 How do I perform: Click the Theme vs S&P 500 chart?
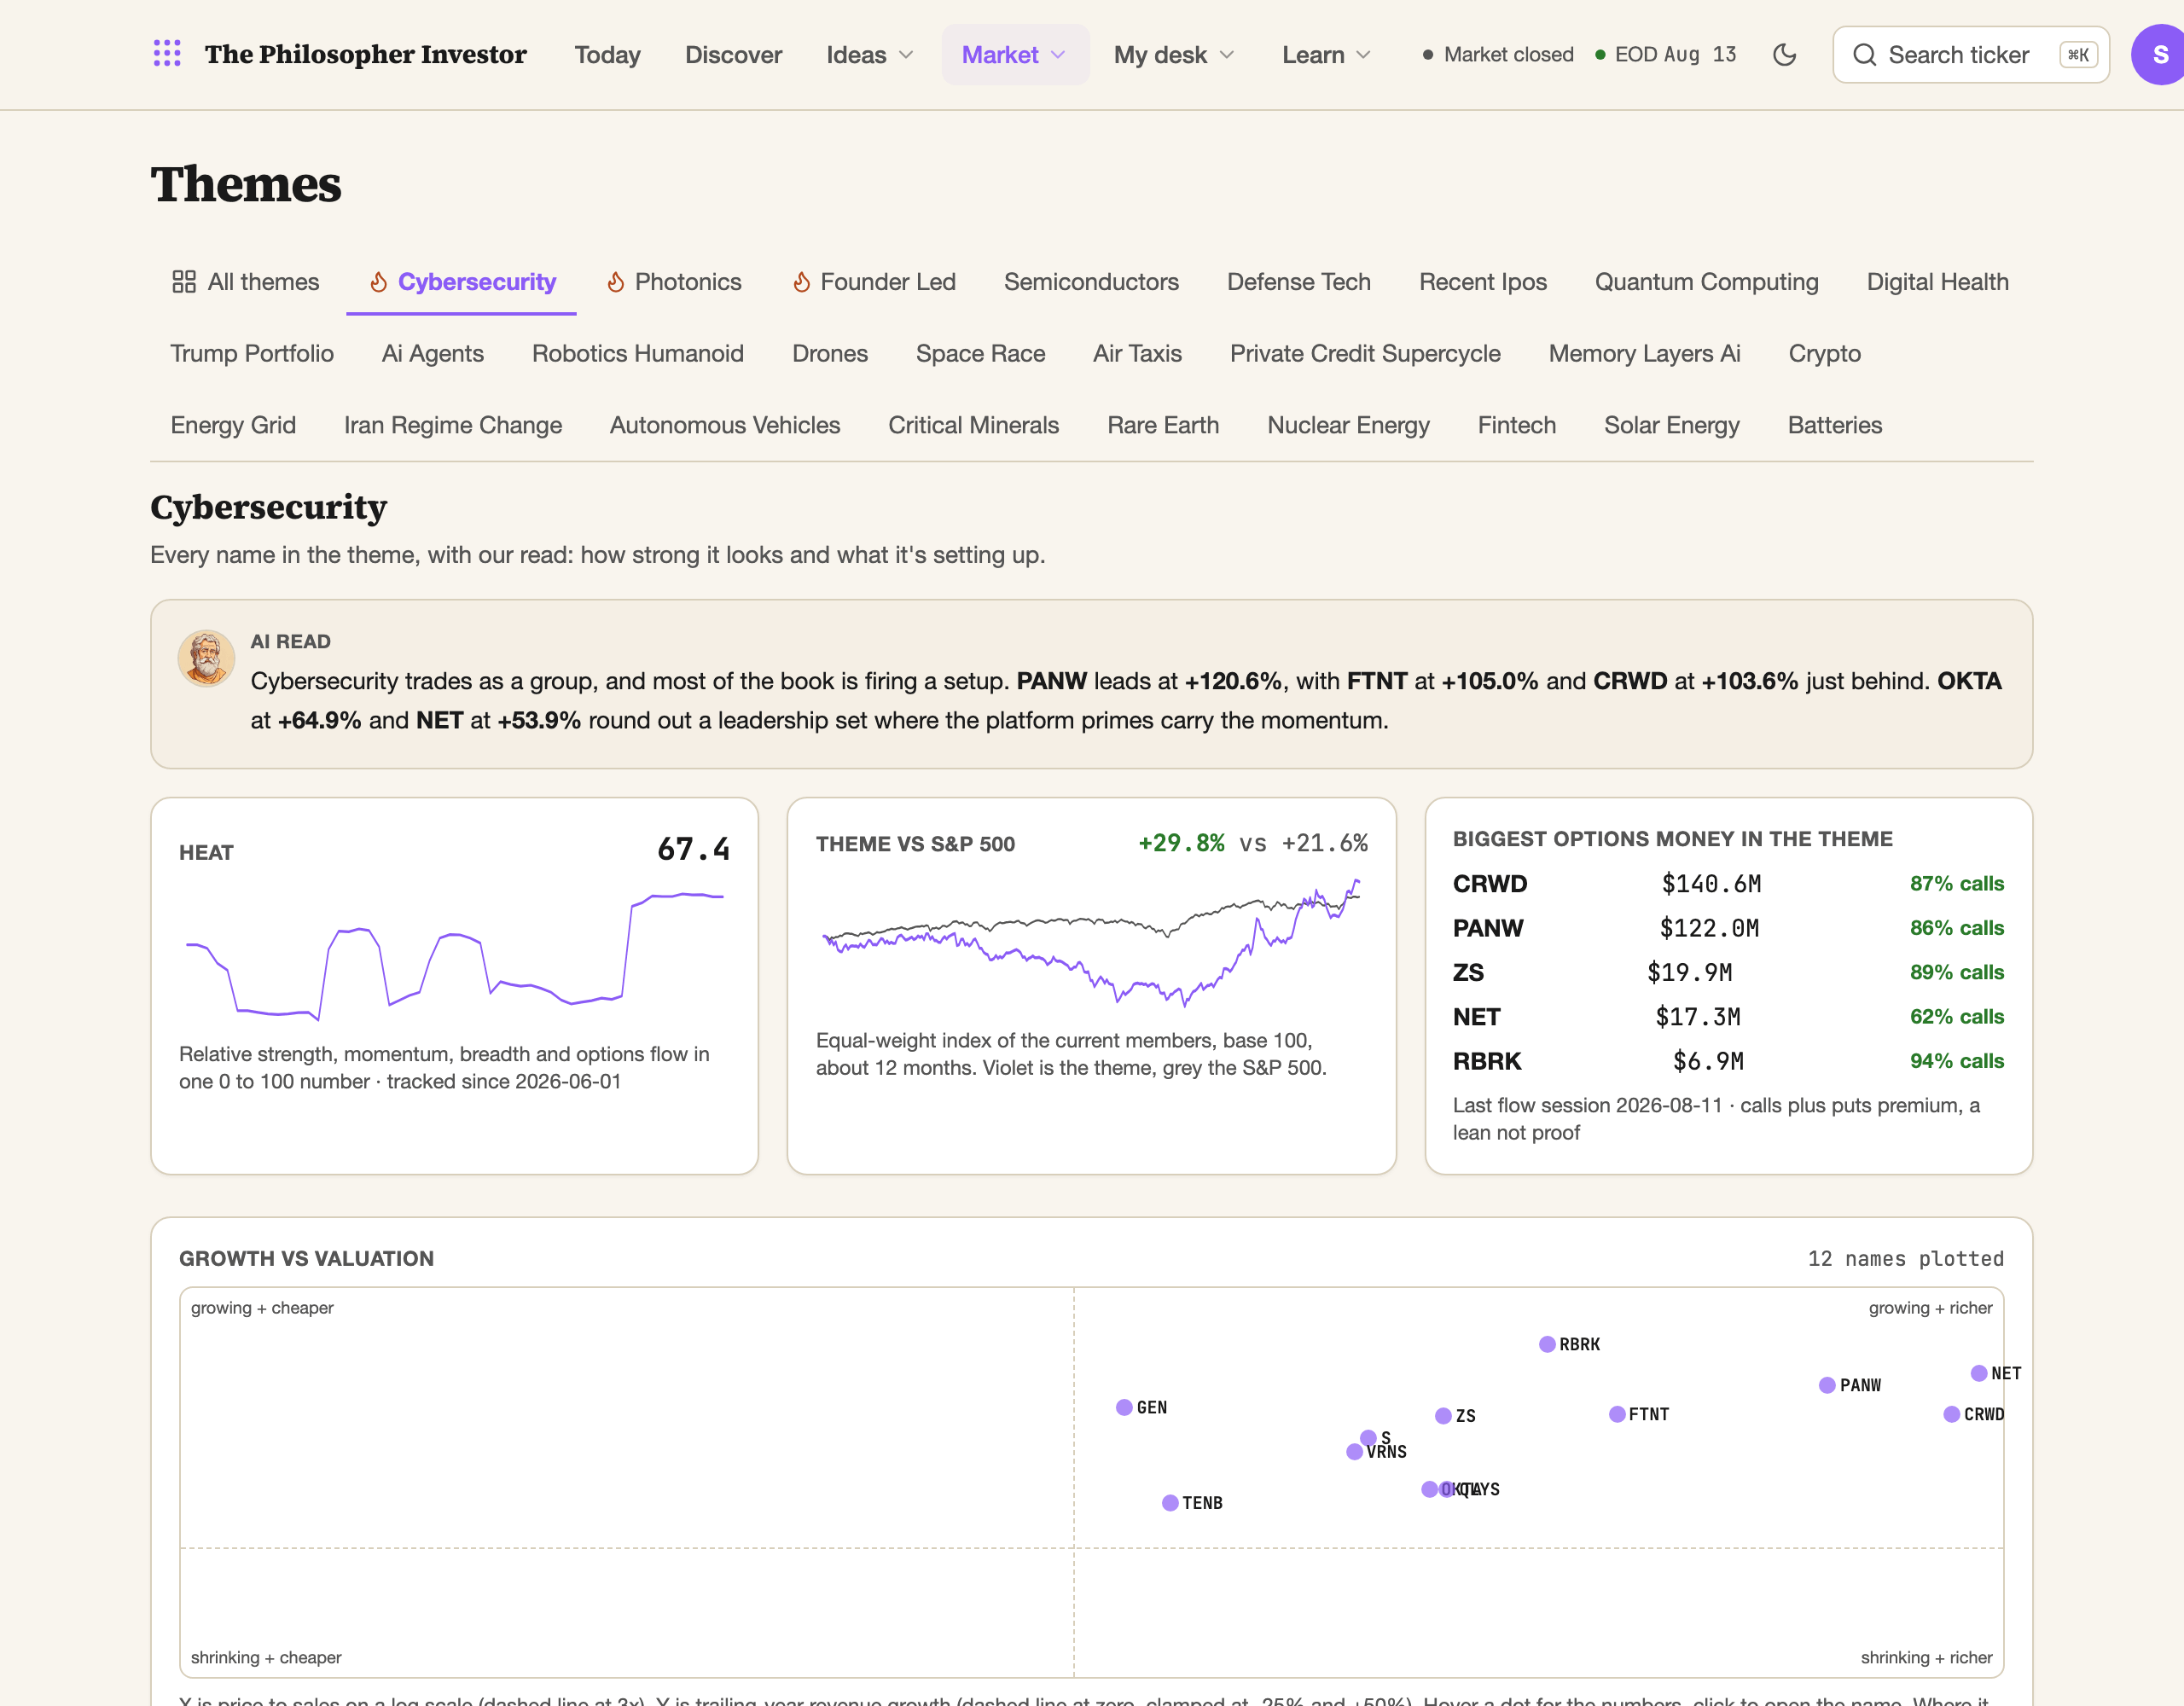point(1091,943)
